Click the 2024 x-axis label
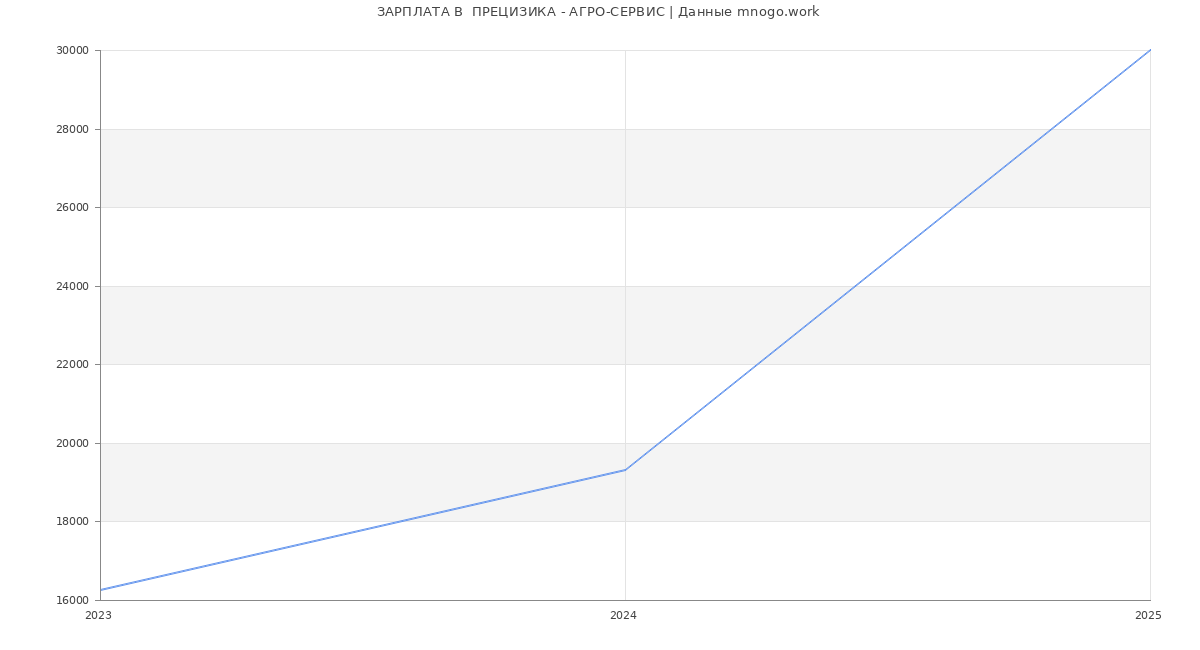 (623, 616)
